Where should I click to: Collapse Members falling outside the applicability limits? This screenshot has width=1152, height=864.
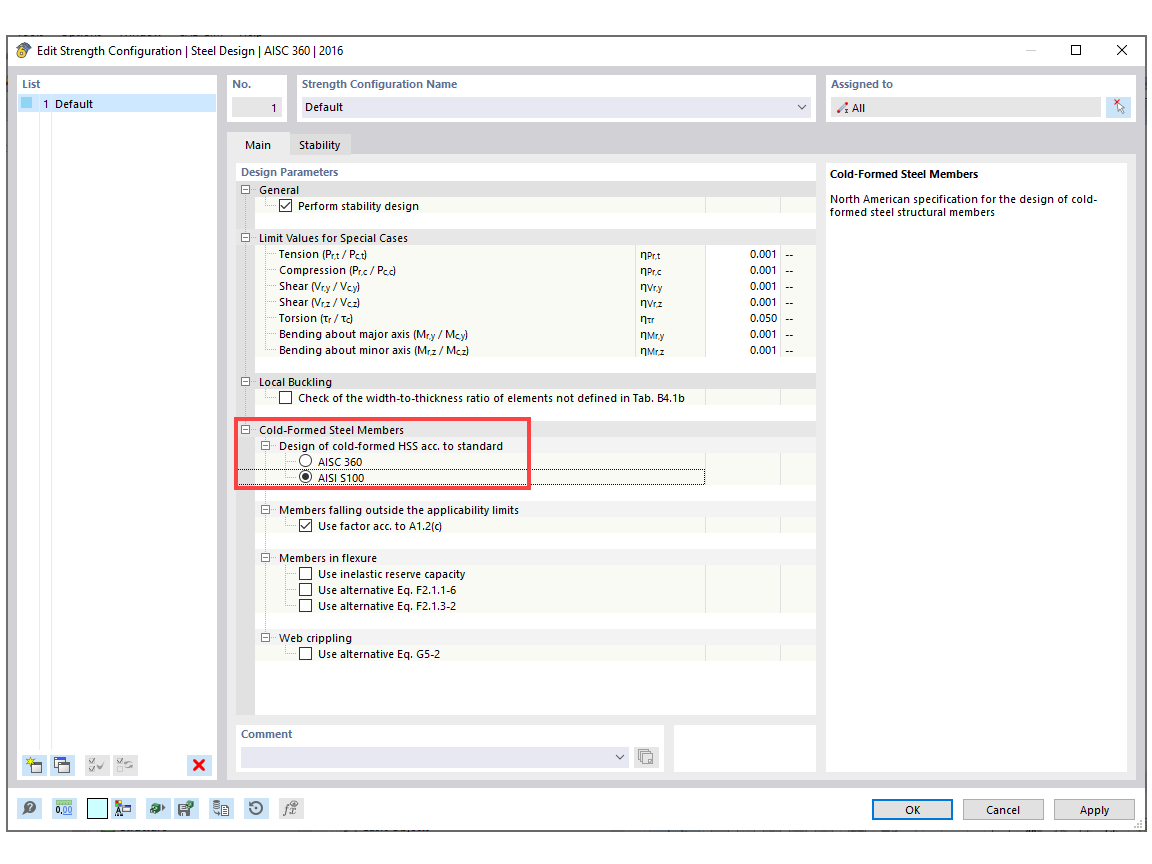(266, 509)
